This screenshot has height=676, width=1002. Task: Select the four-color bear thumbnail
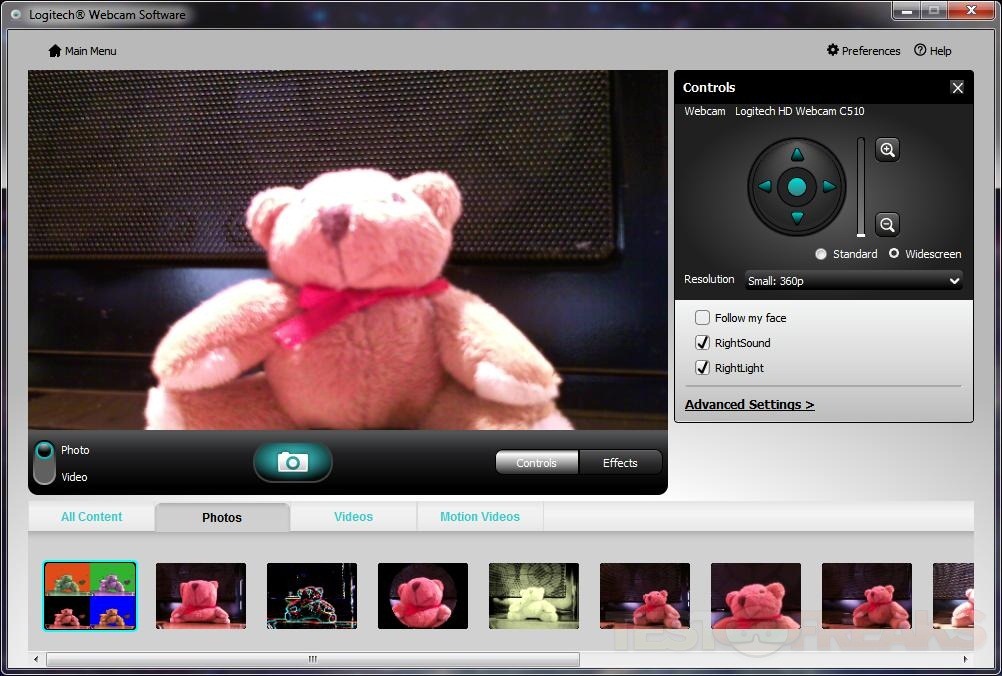90,596
